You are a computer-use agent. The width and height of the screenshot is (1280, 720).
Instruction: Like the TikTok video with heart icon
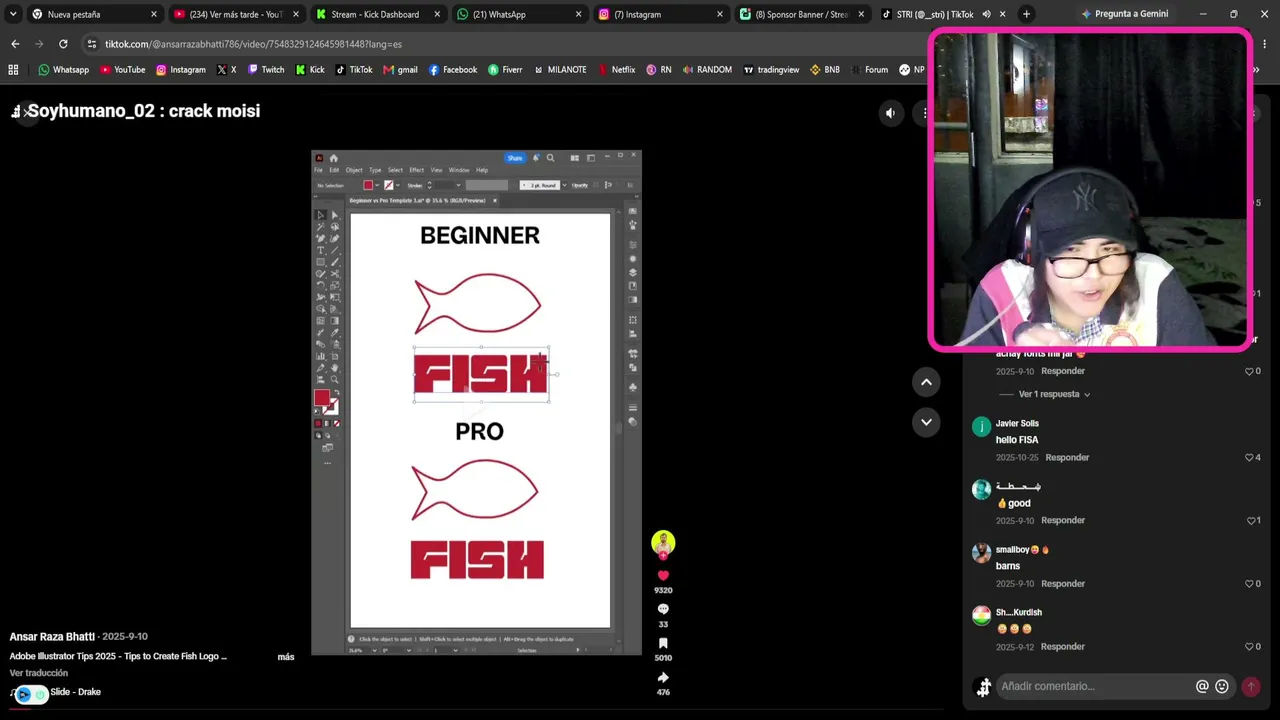click(x=663, y=576)
